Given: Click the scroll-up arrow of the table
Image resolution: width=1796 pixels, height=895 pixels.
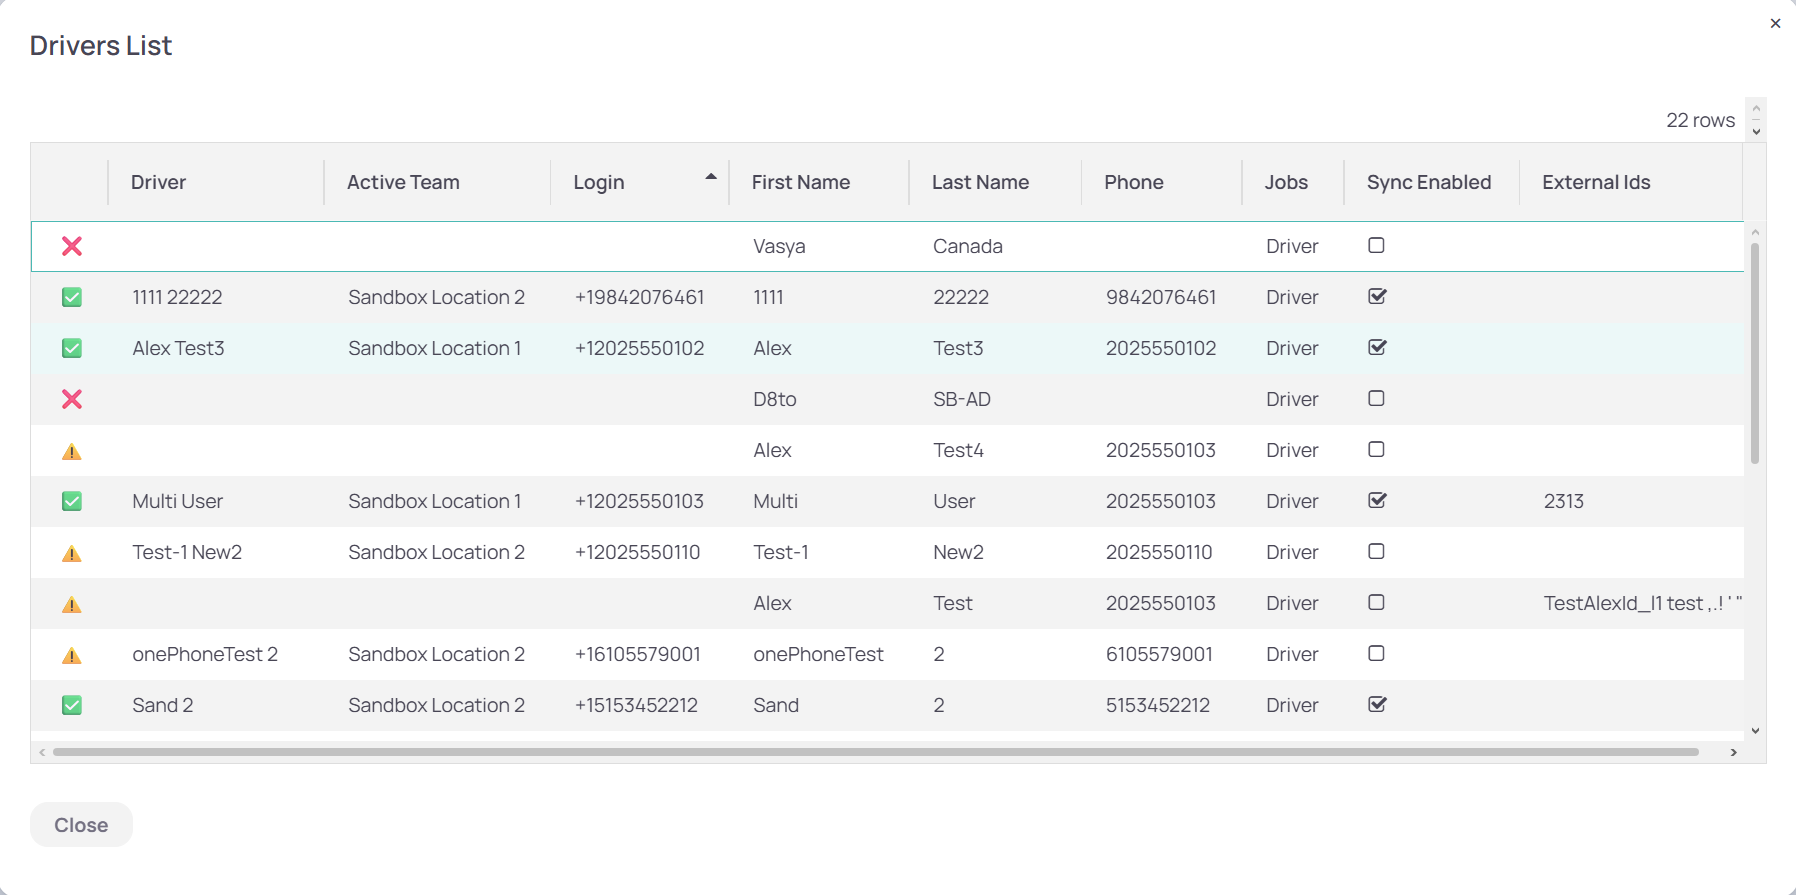Looking at the screenshot, I should [x=1755, y=232].
